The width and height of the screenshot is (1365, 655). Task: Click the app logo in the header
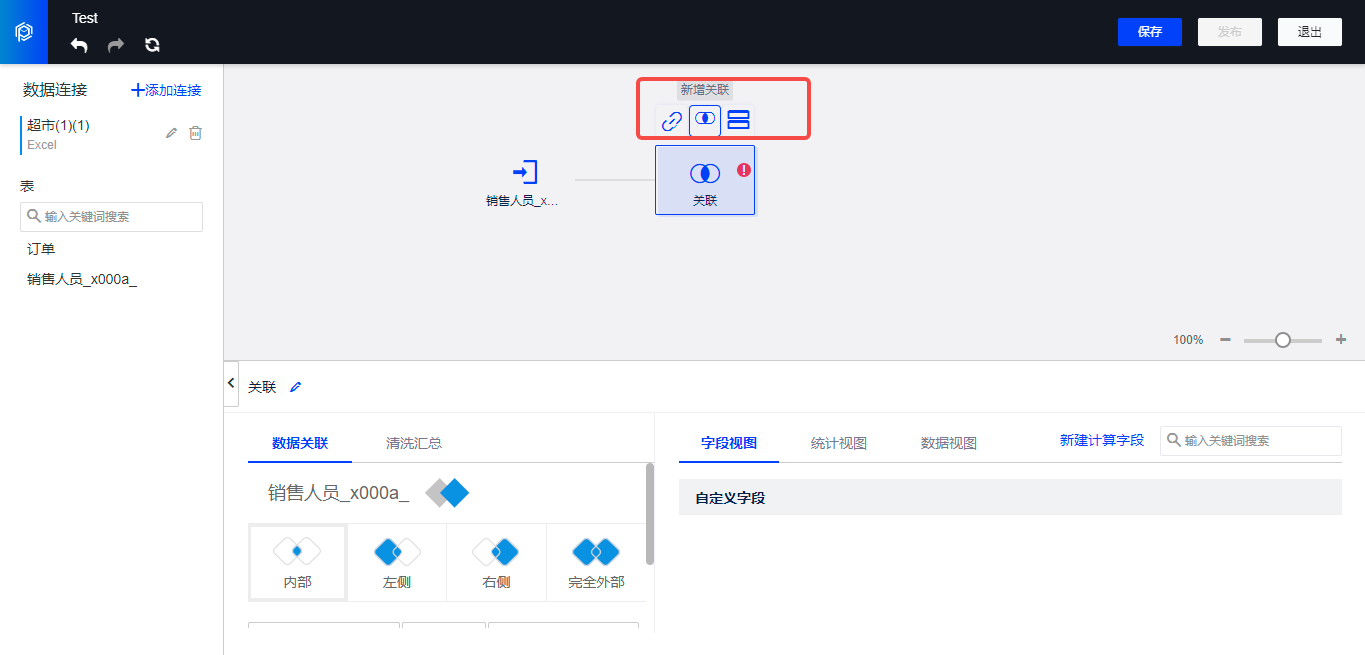(x=24, y=32)
